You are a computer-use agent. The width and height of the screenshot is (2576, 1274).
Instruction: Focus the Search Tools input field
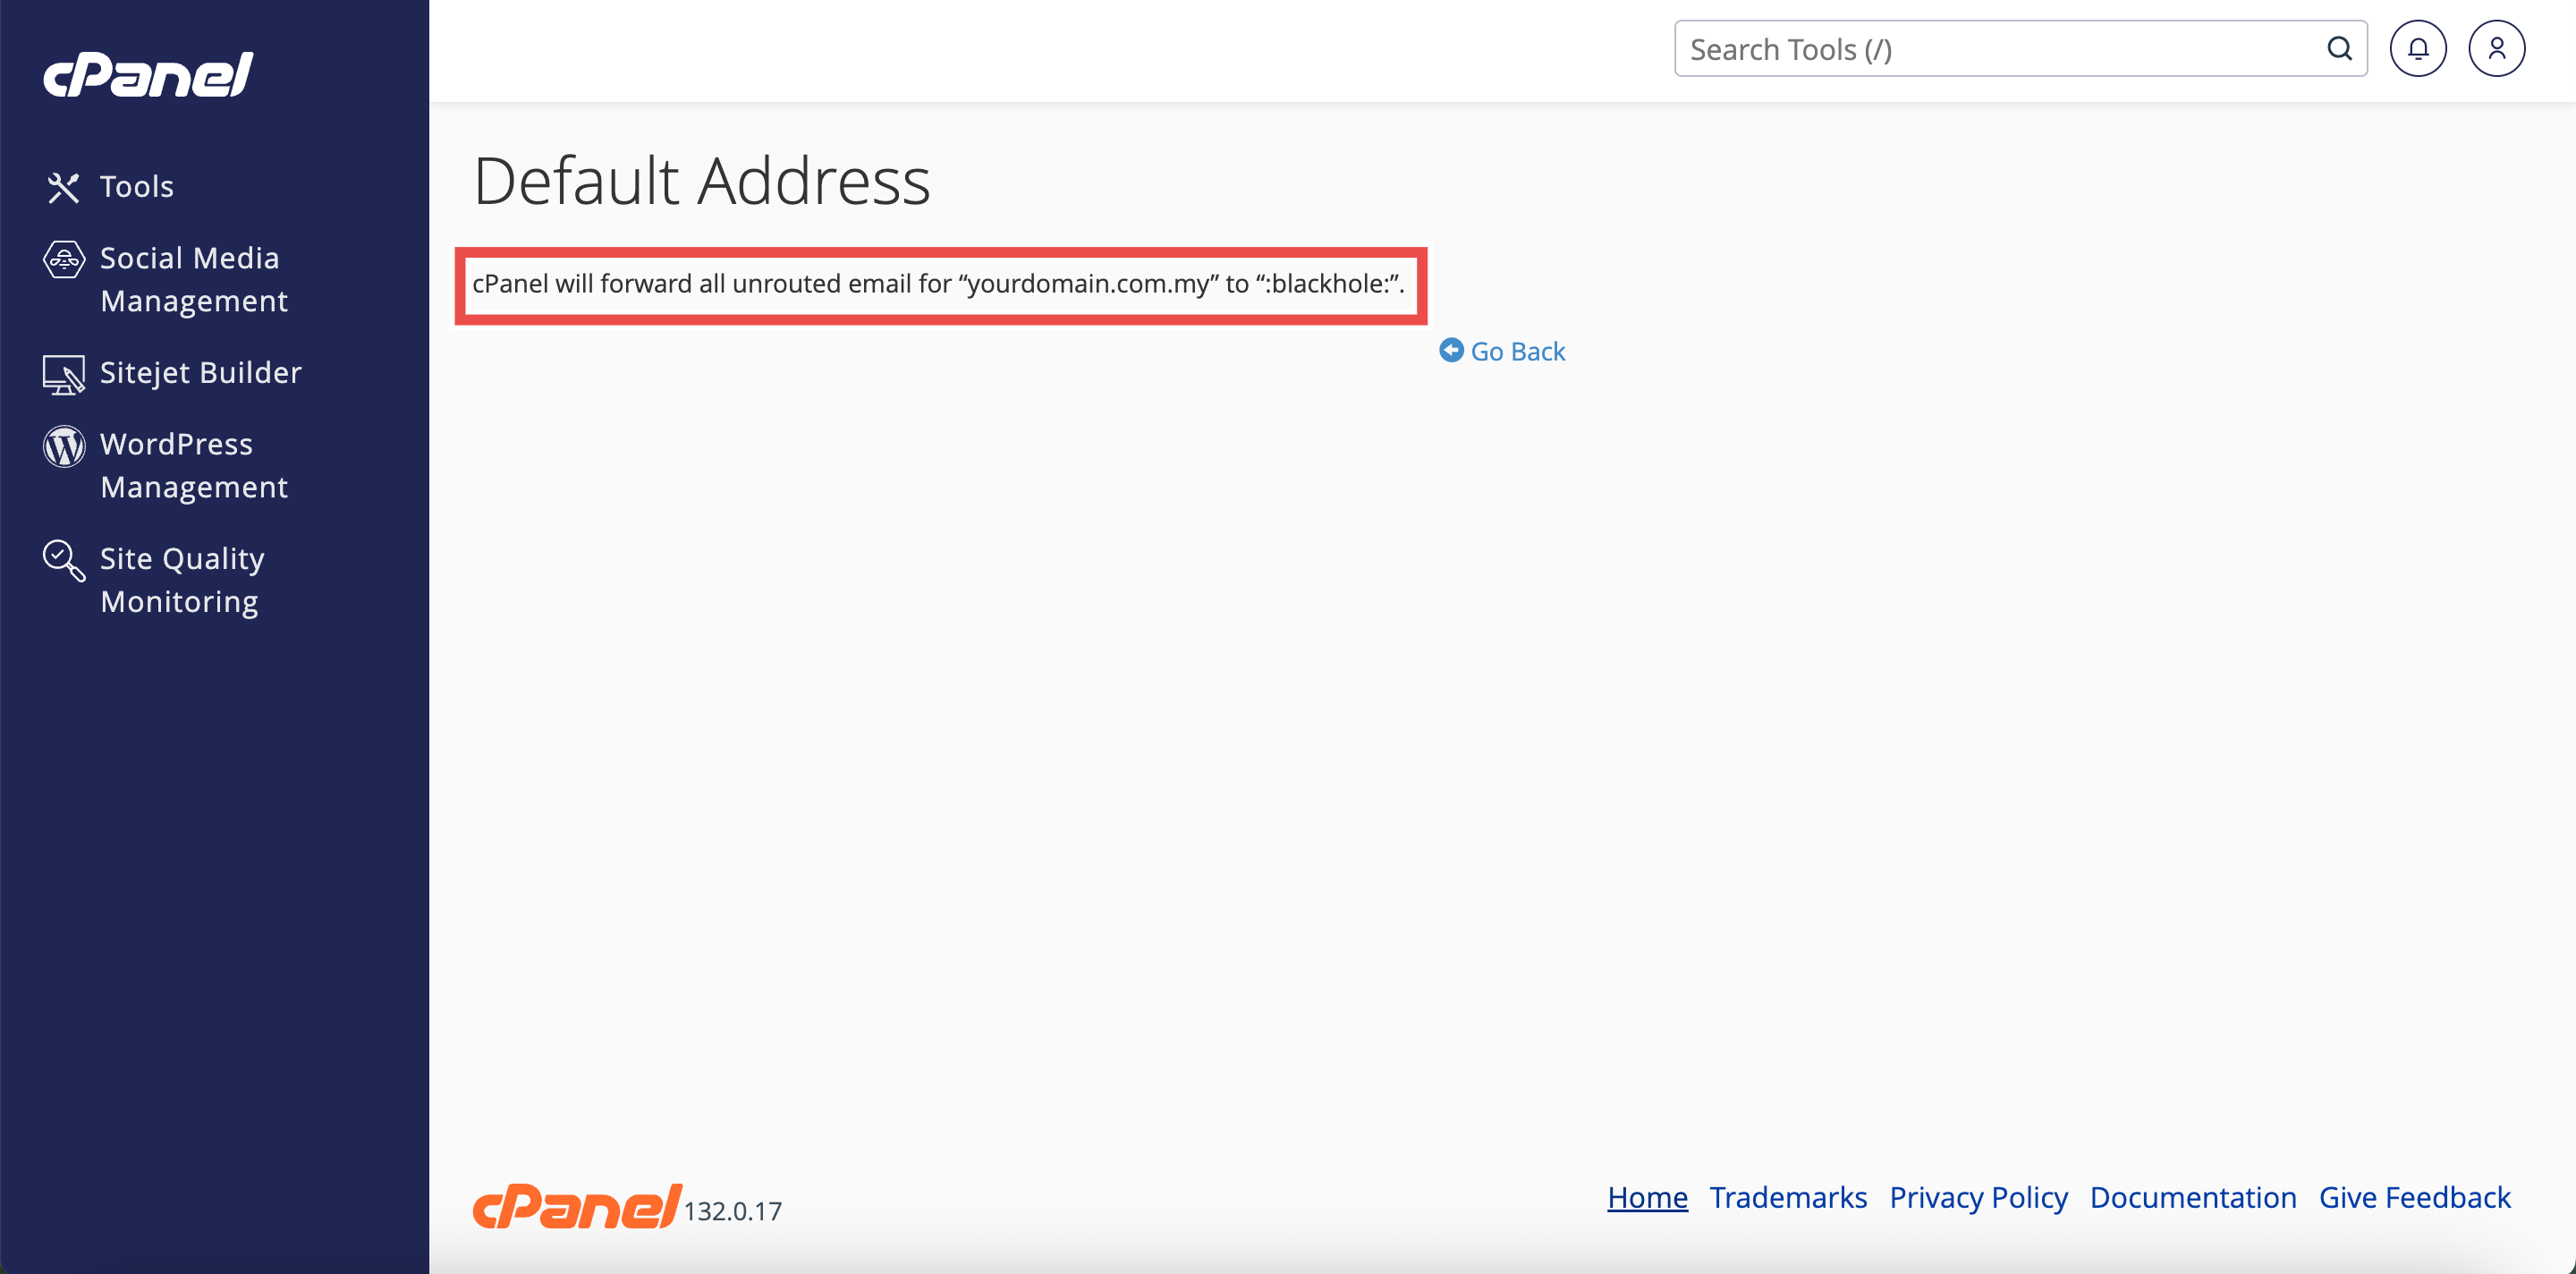[2000, 49]
